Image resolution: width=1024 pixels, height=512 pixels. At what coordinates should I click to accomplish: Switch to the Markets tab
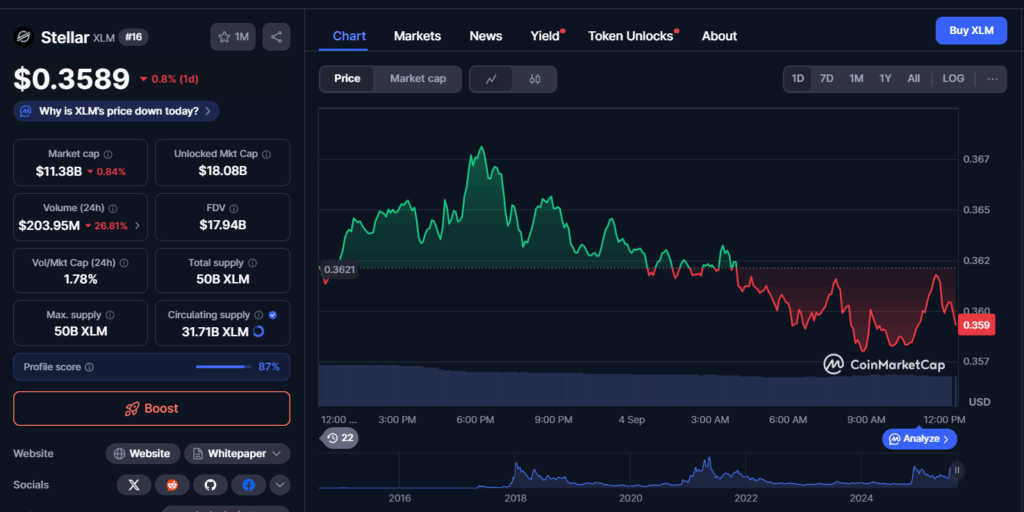click(417, 36)
